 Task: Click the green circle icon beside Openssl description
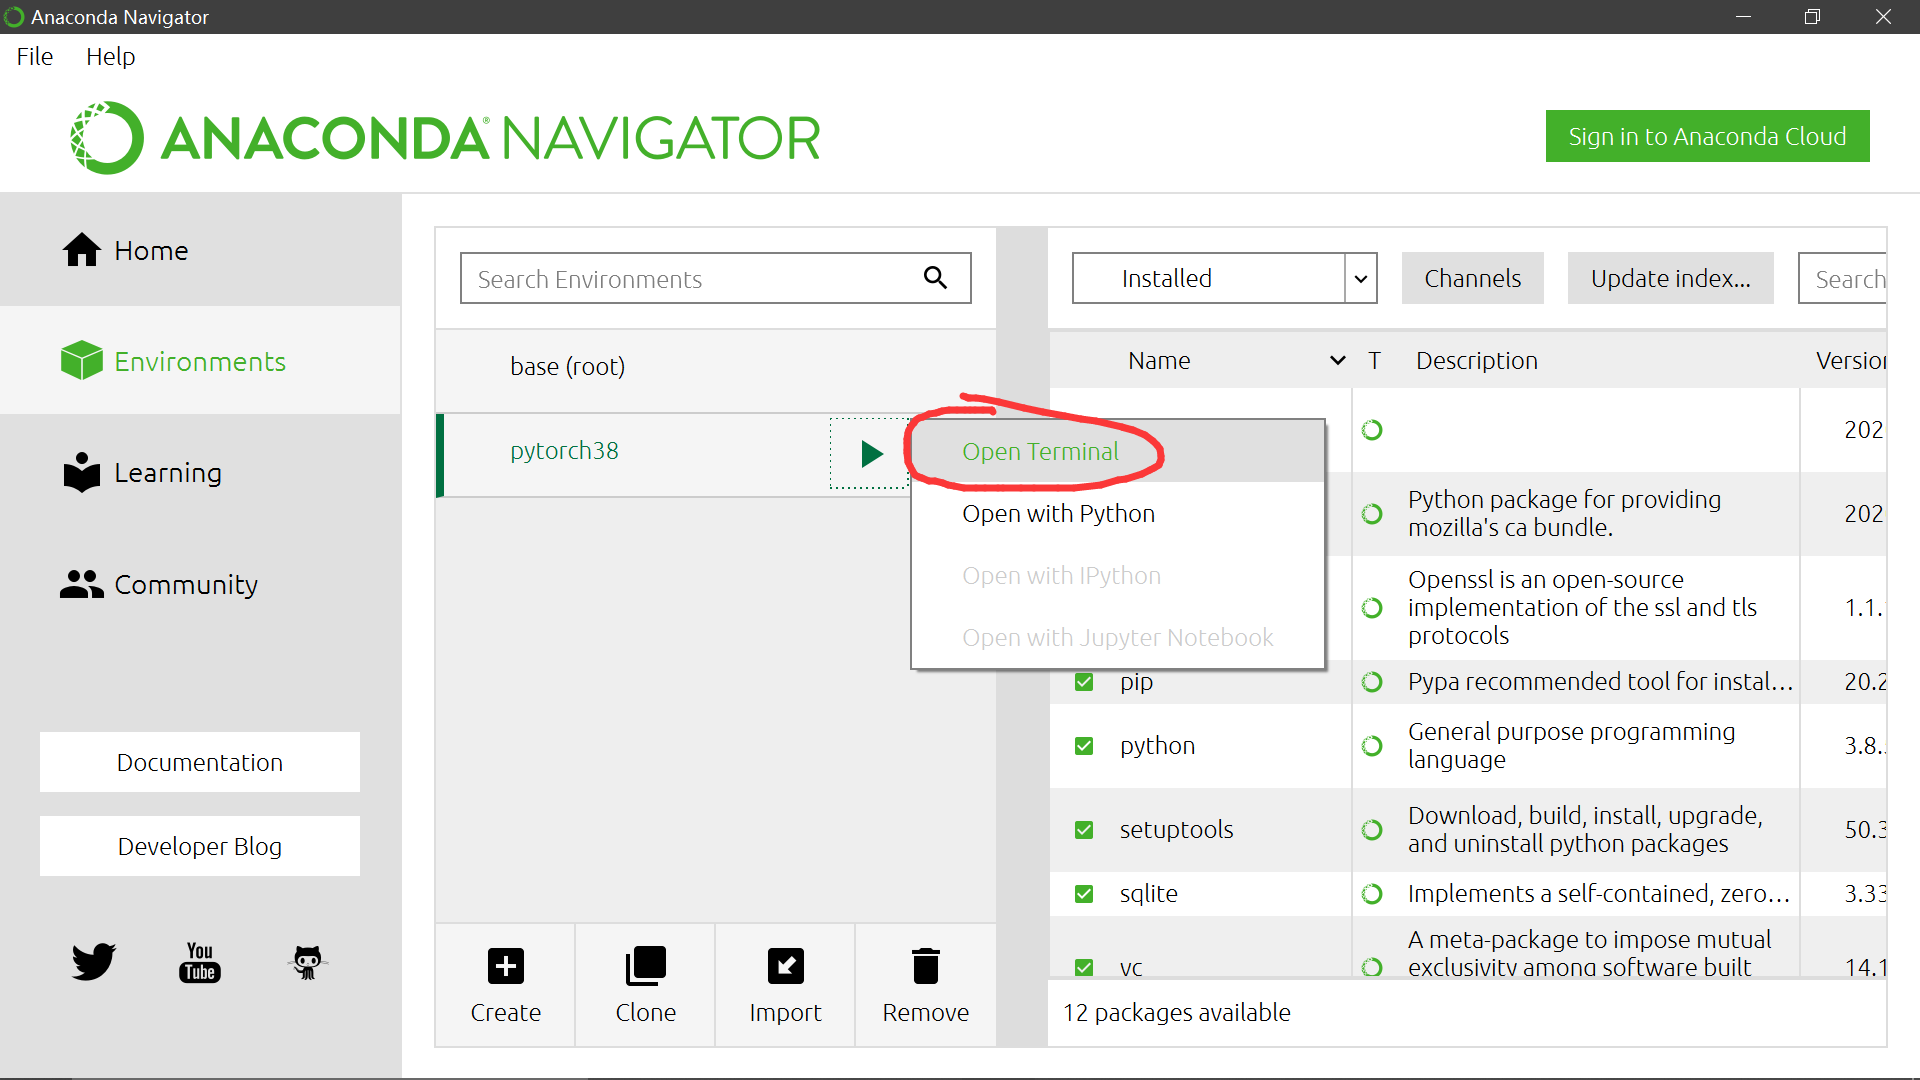[1372, 608]
